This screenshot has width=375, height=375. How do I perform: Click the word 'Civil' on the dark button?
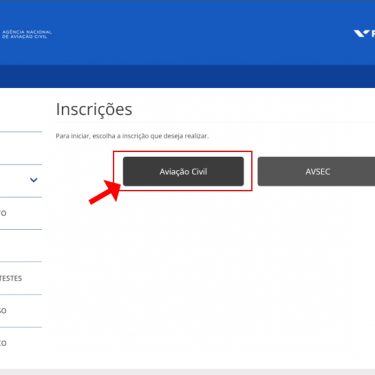click(x=199, y=172)
